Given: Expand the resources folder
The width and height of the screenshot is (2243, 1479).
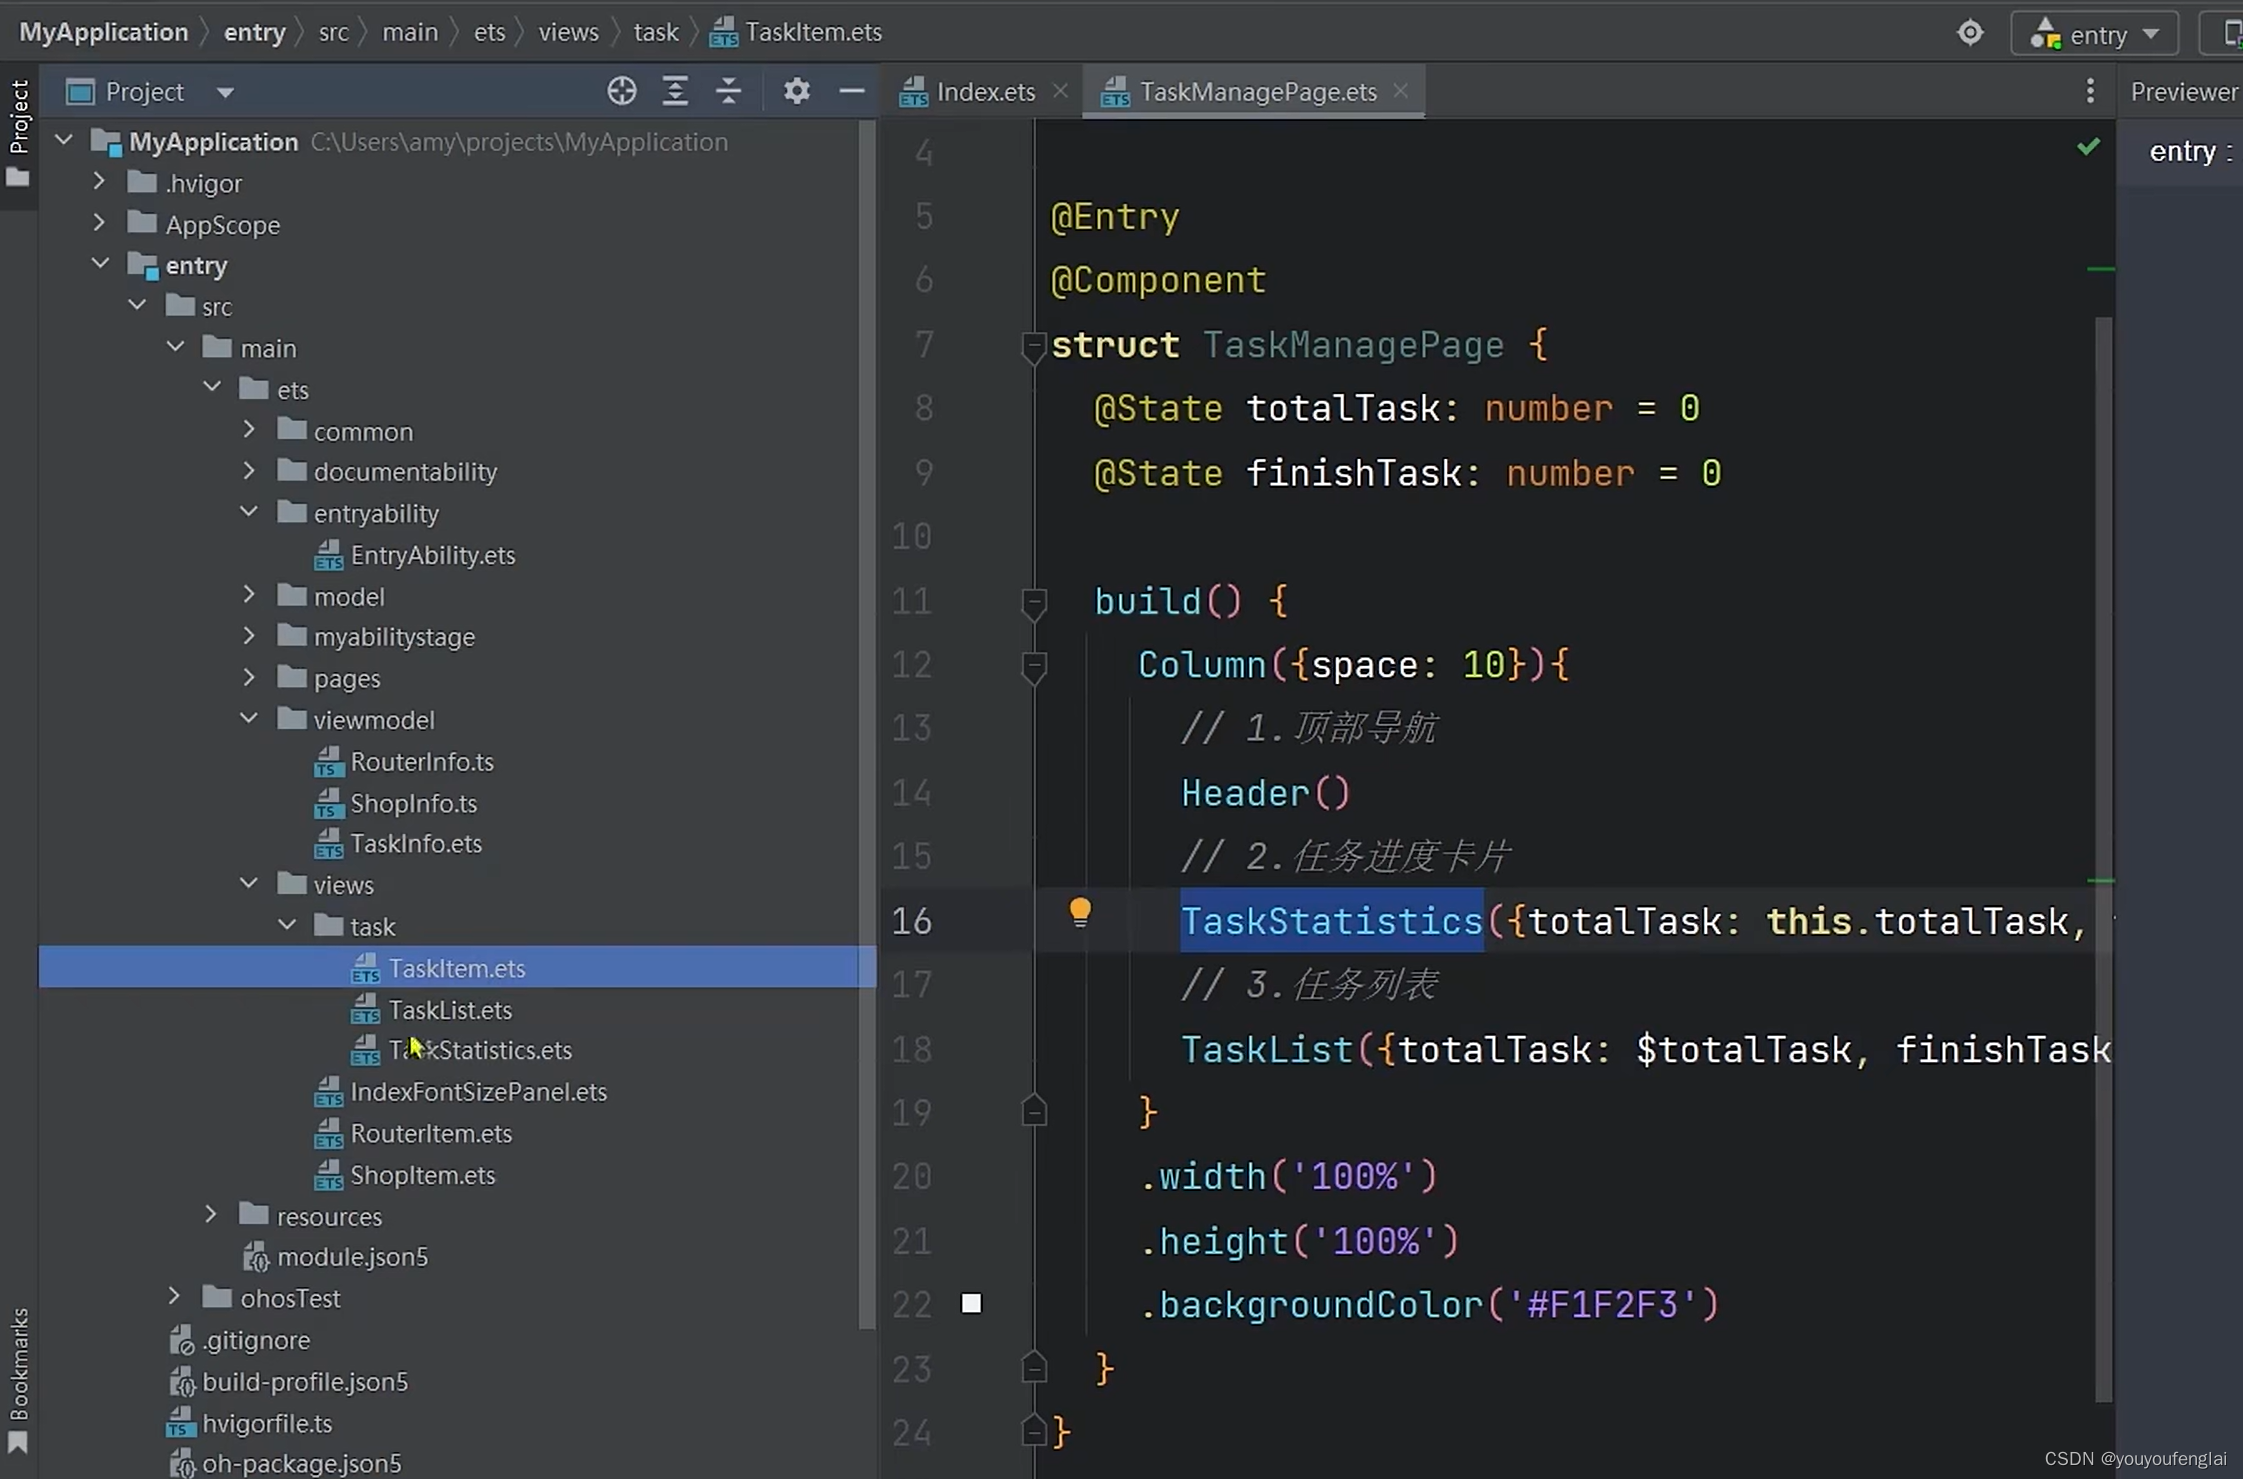Looking at the screenshot, I should (211, 1214).
